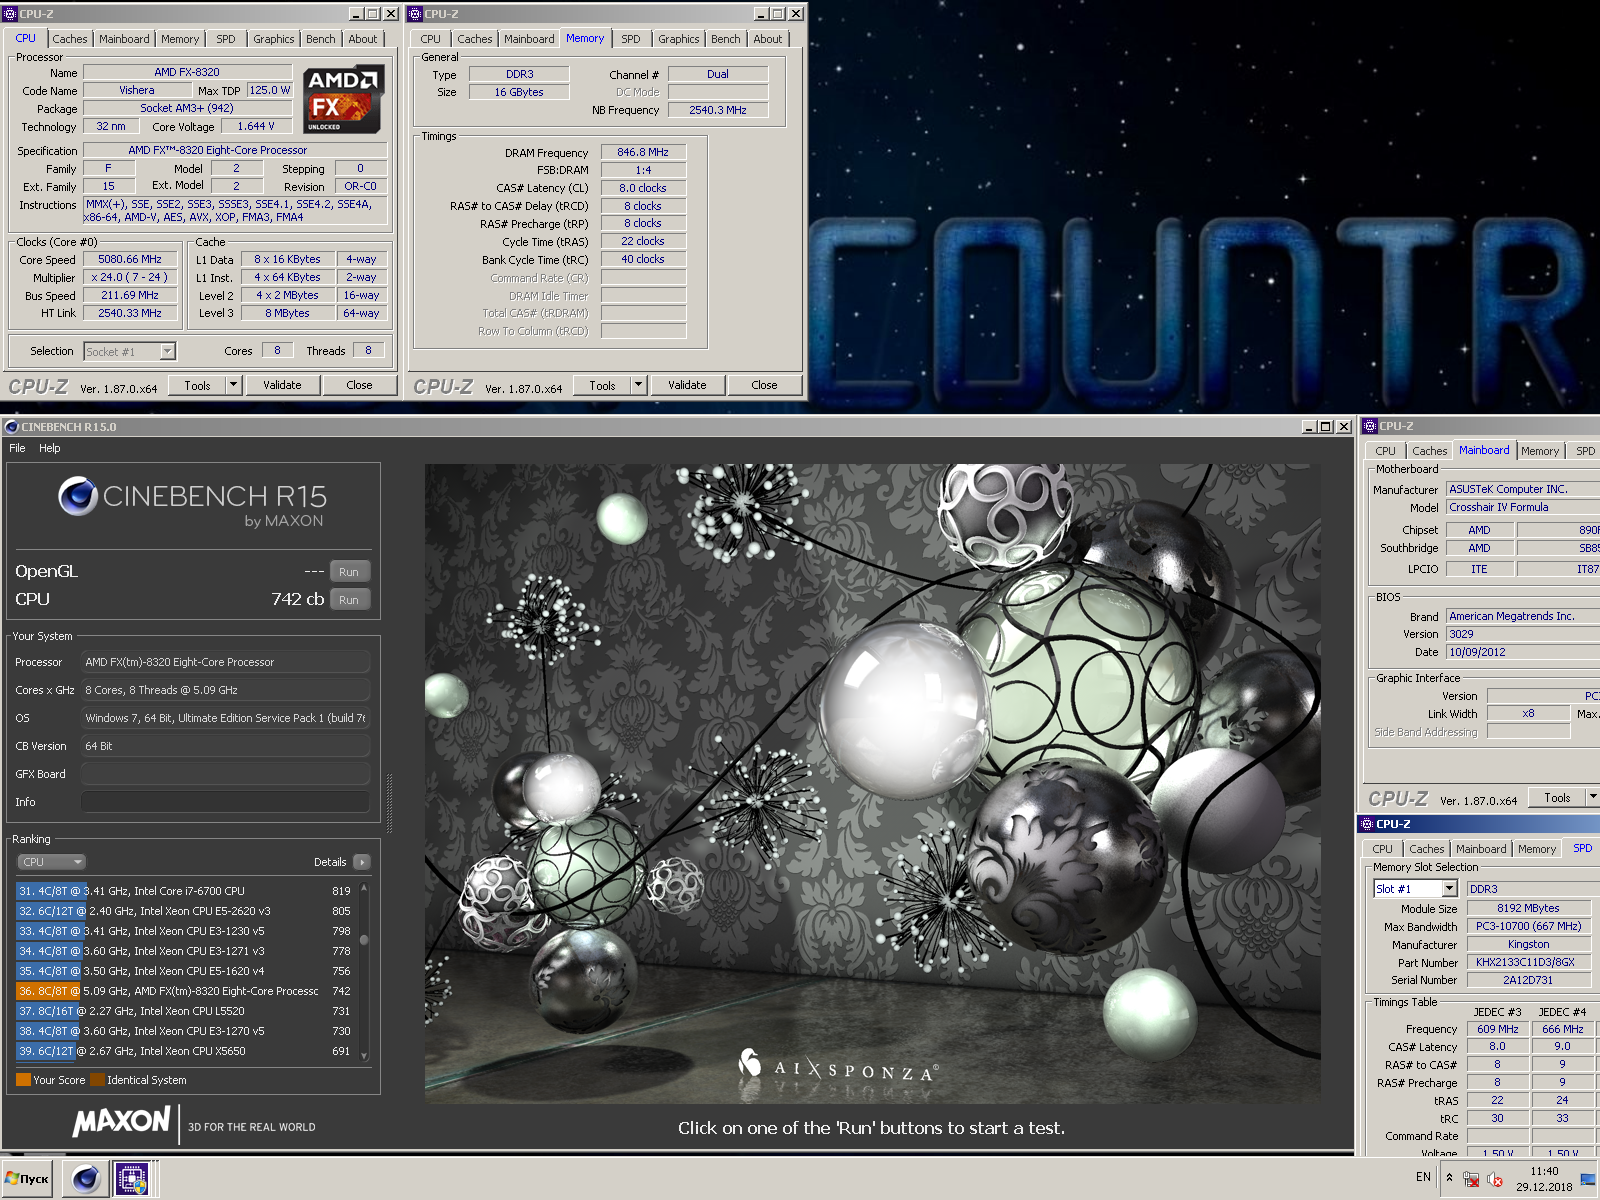
Task: Click the Crosshair IV Formula model field
Action: coord(1523,507)
